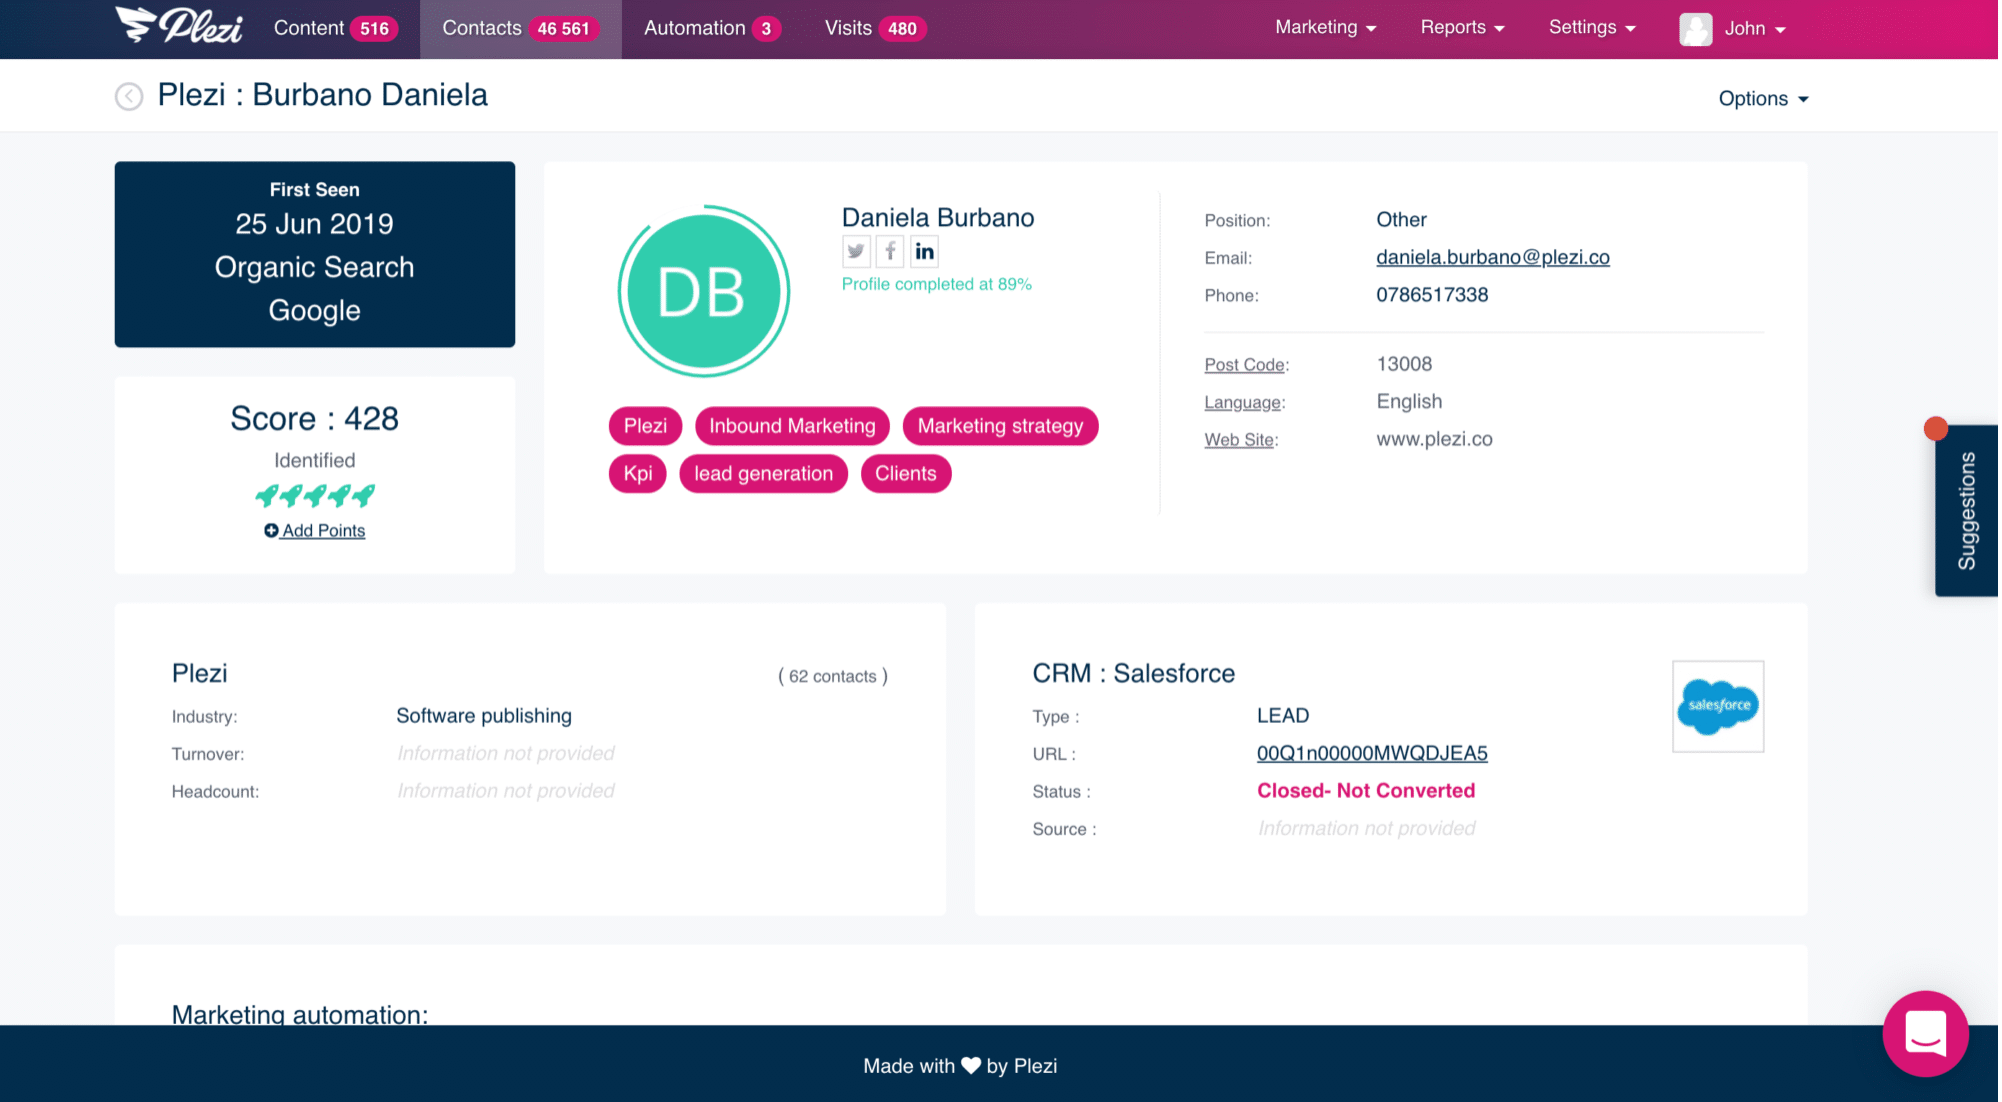2002x1102 pixels.
Task: Go back using the circled arrow icon
Action: 129,96
